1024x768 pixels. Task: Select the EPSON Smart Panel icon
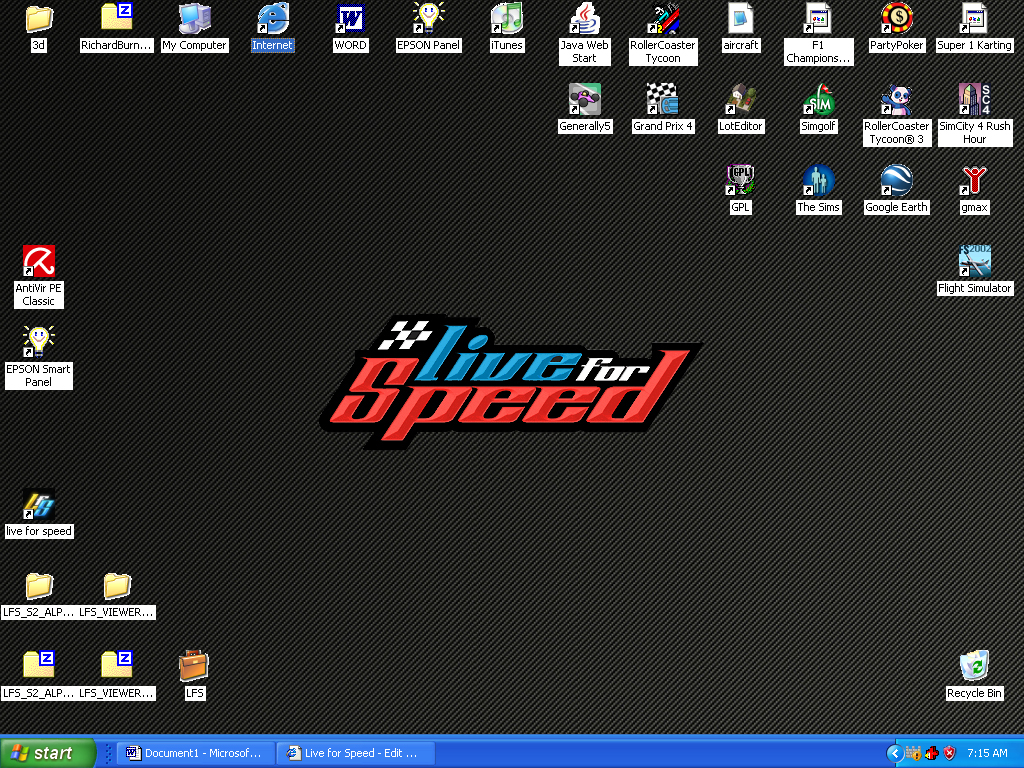(39, 343)
